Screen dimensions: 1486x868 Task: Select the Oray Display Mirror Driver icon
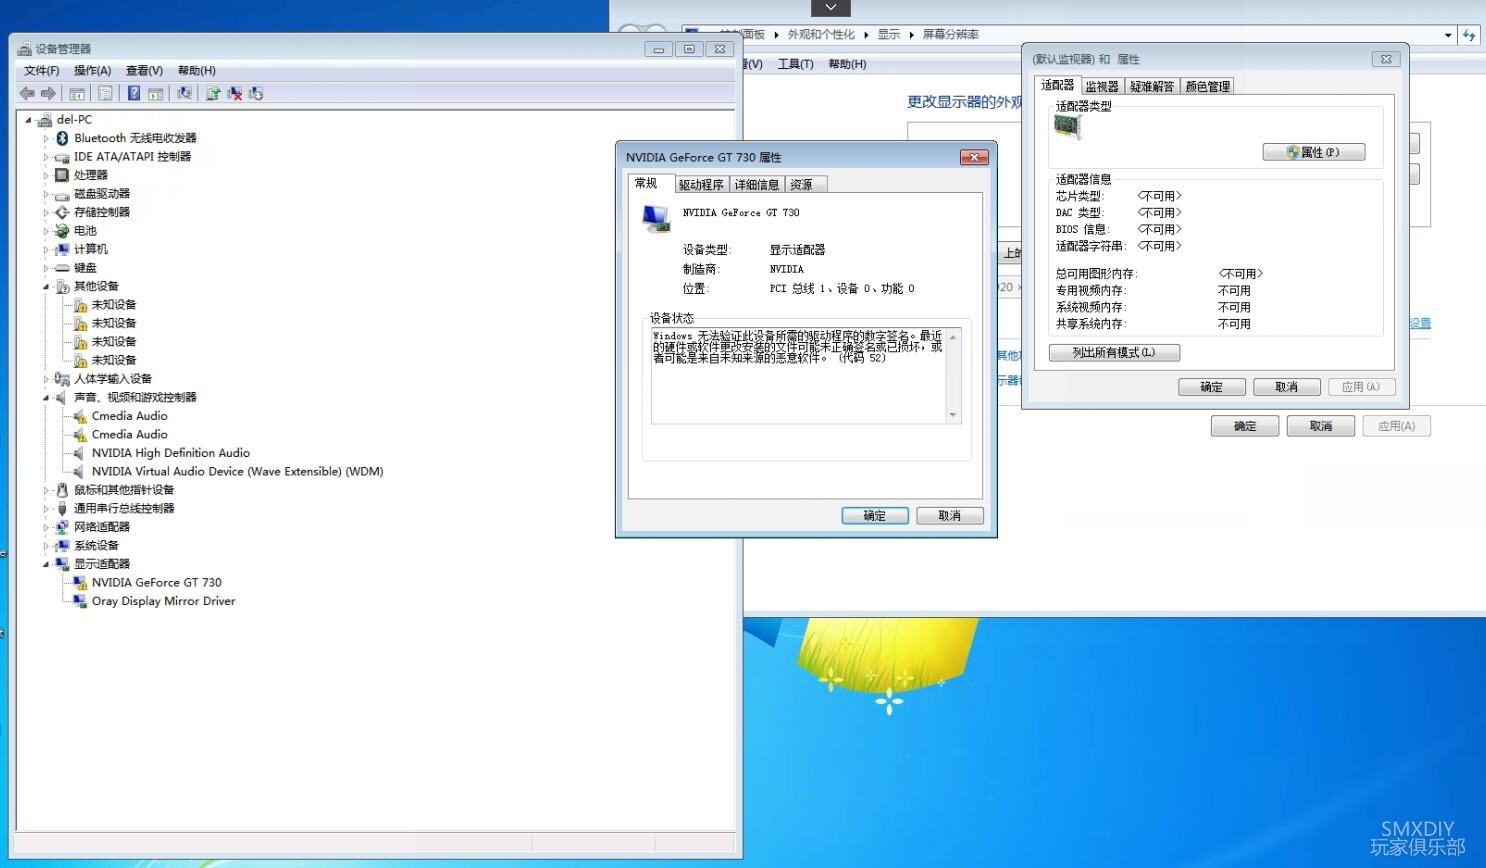pyautogui.click(x=80, y=601)
